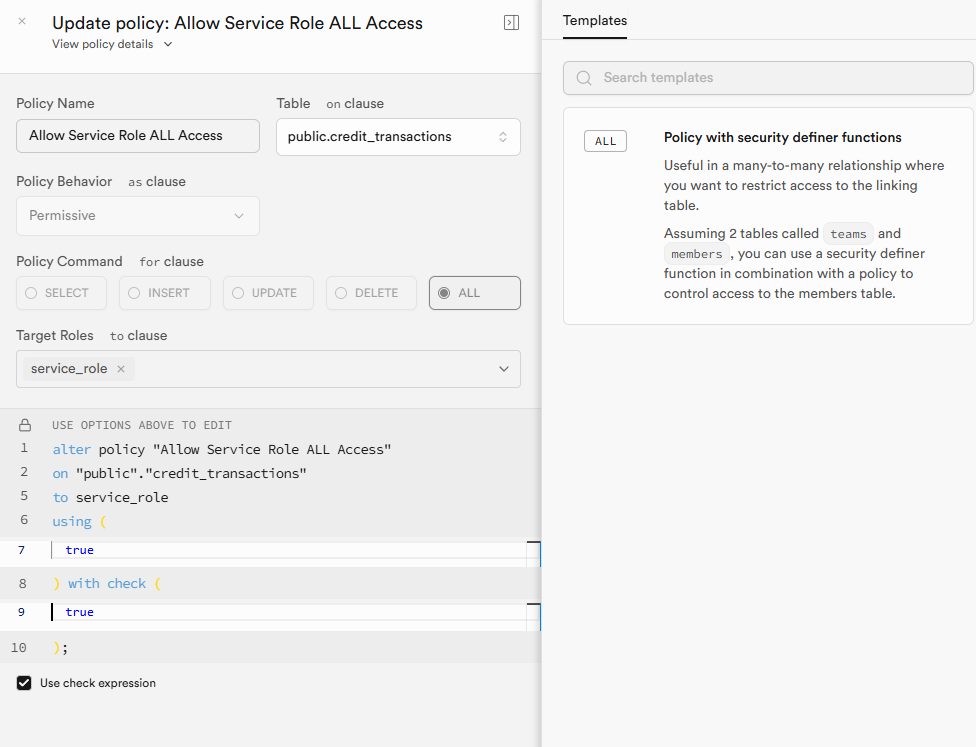Image resolution: width=976 pixels, height=747 pixels.
Task: Remove service_role tag with x icon
Action: pyautogui.click(x=121, y=369)
